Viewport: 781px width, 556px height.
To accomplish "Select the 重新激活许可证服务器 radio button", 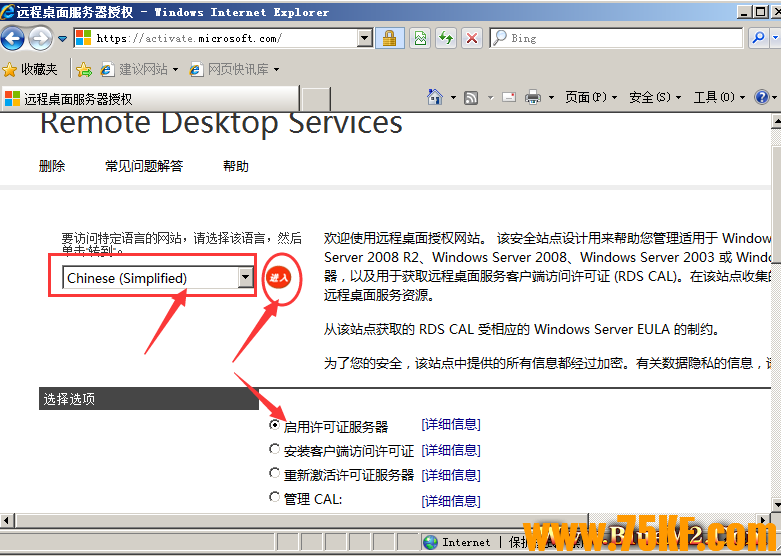I will pos(274,472).
